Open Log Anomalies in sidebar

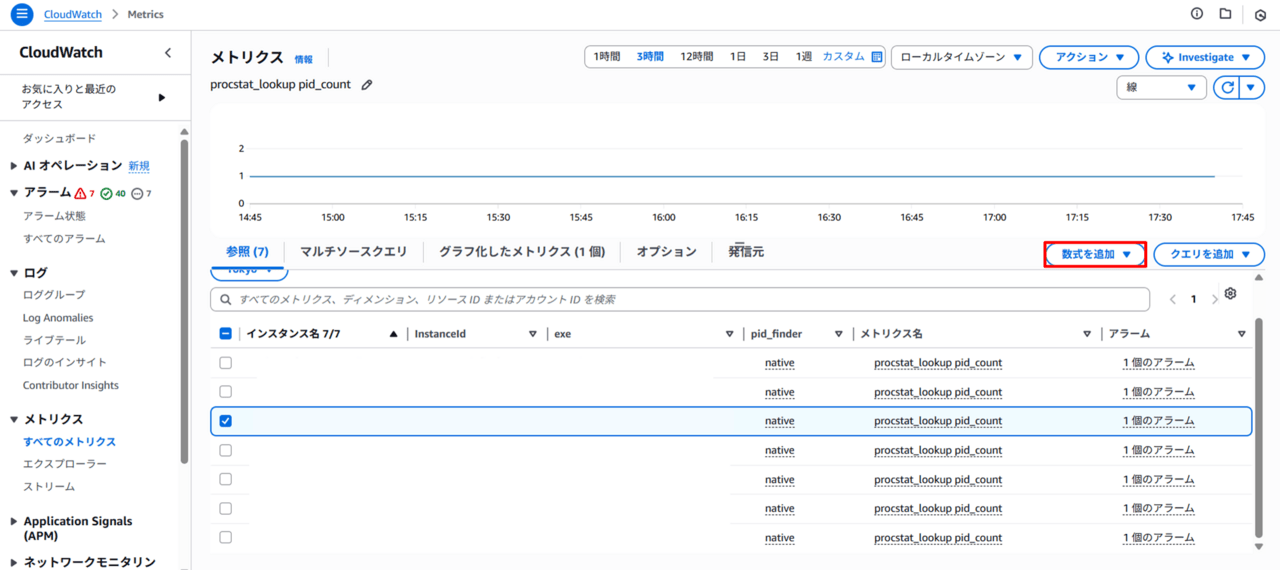[x=58, y=318]
